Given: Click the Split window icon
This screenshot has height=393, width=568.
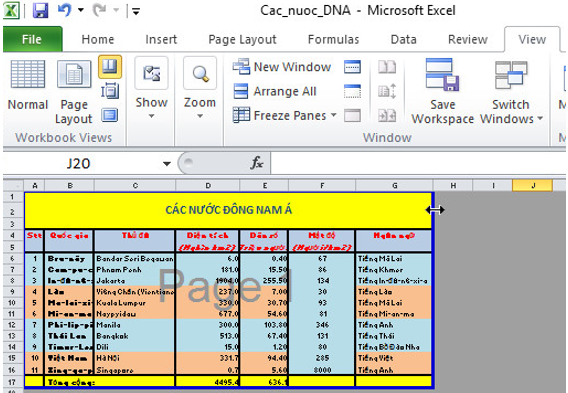Looking at the screenshot, I should pyautogui.click(x=352, y=67).
